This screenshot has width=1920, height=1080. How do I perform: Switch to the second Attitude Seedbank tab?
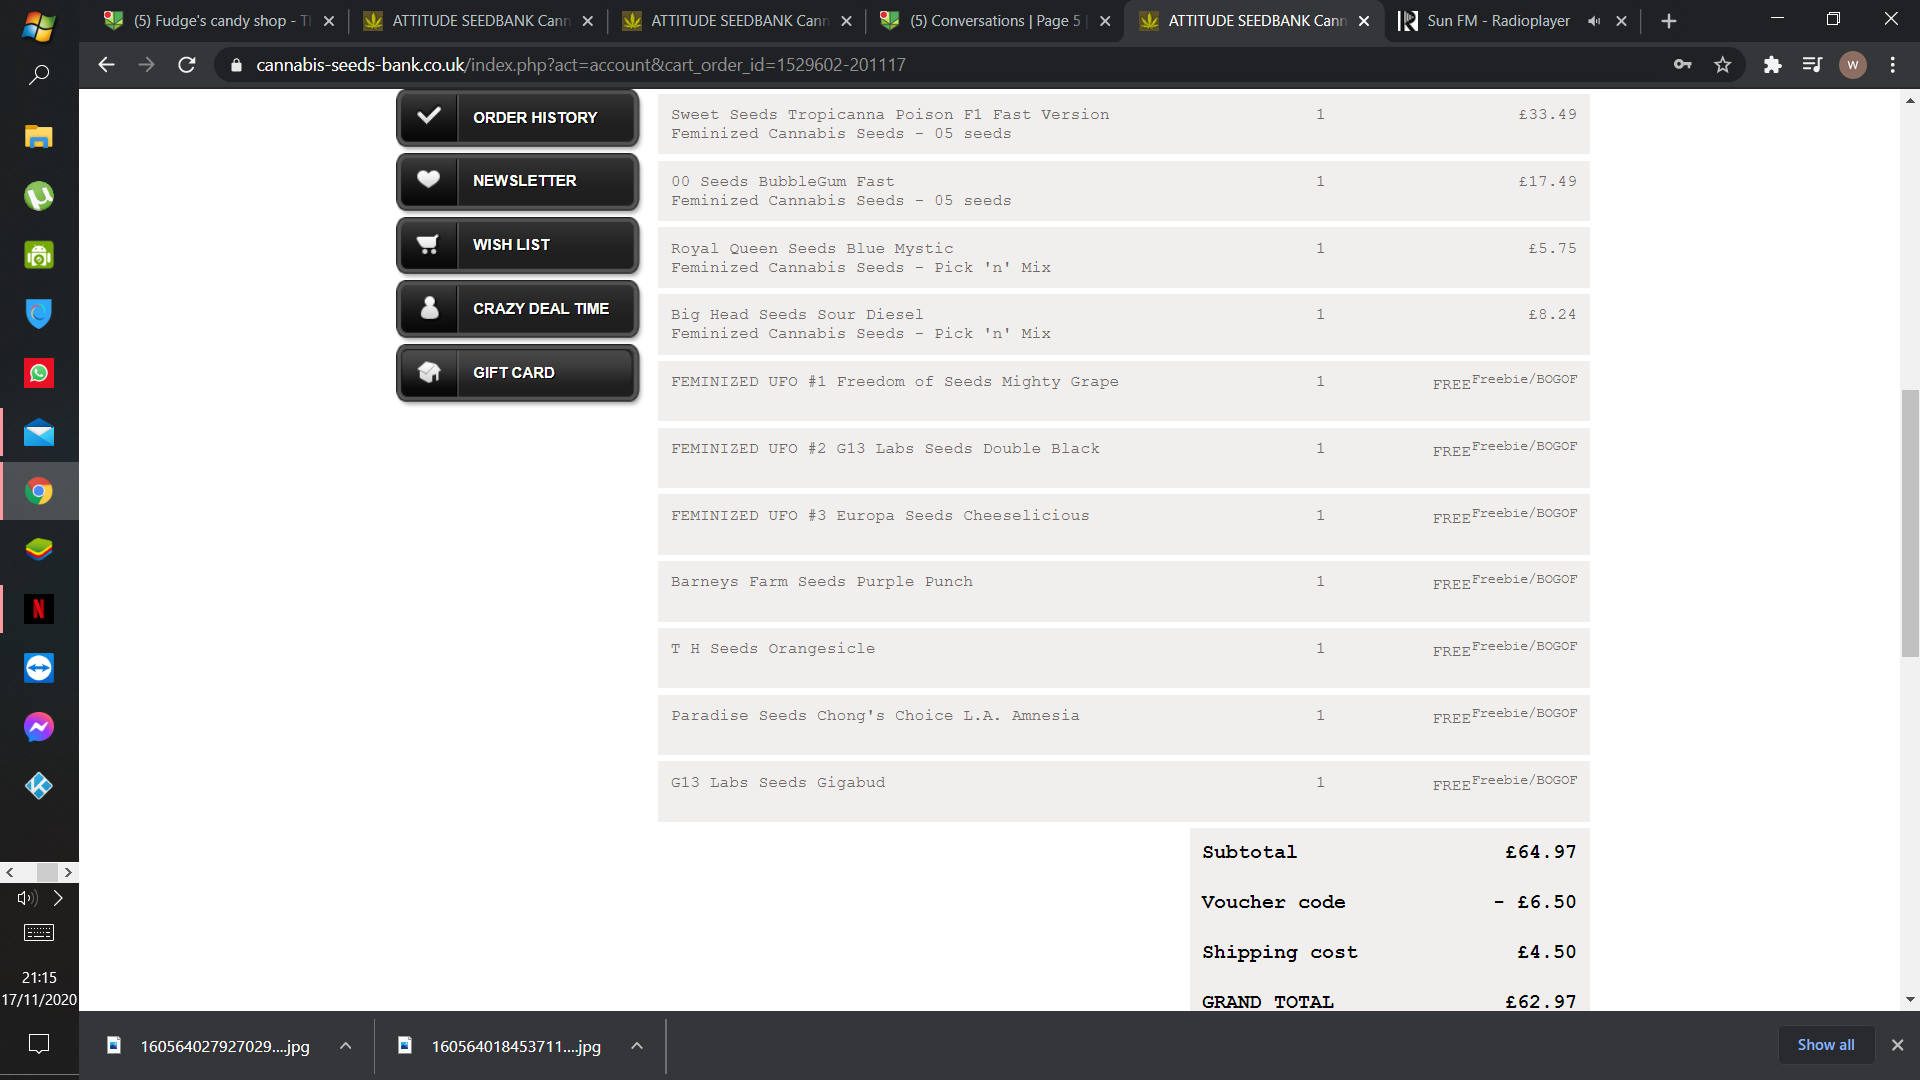pyautogui.click(x=739, y=21)
